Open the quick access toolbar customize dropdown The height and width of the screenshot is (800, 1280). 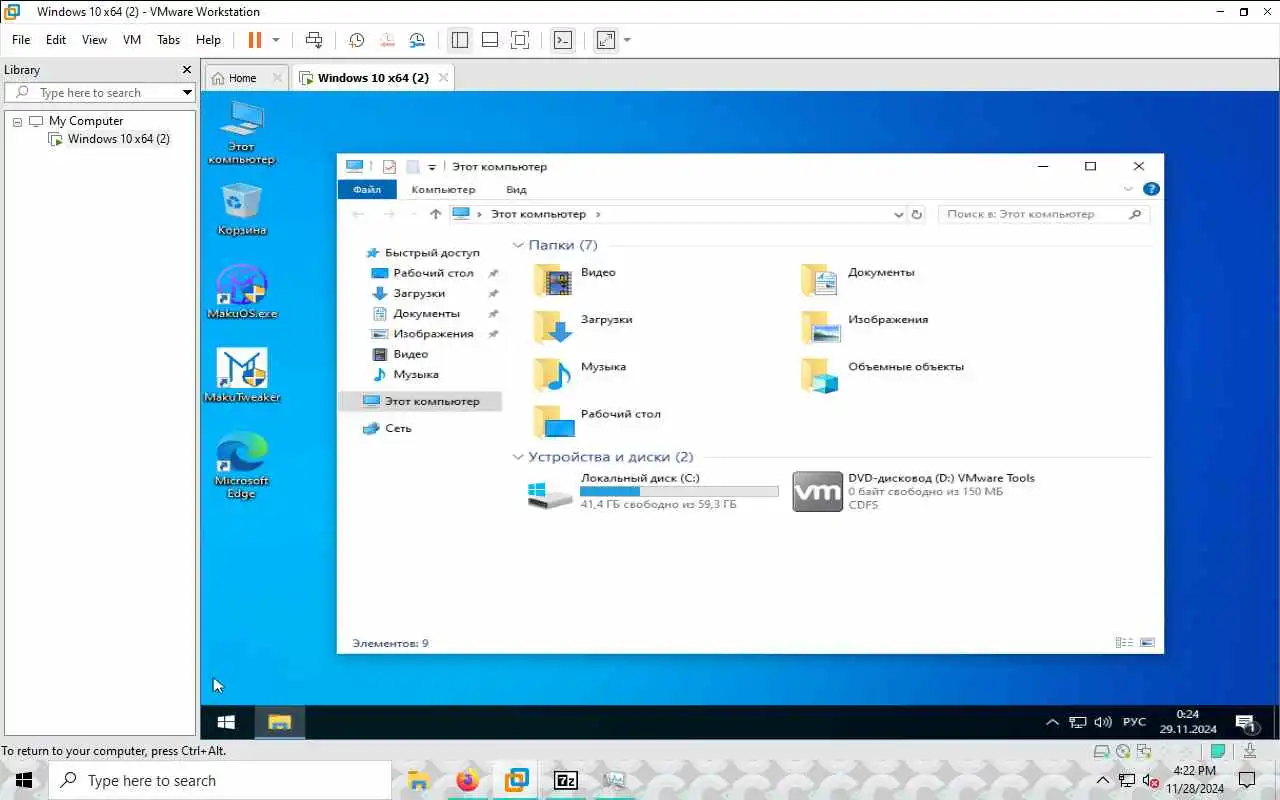(x=432, y=167)
